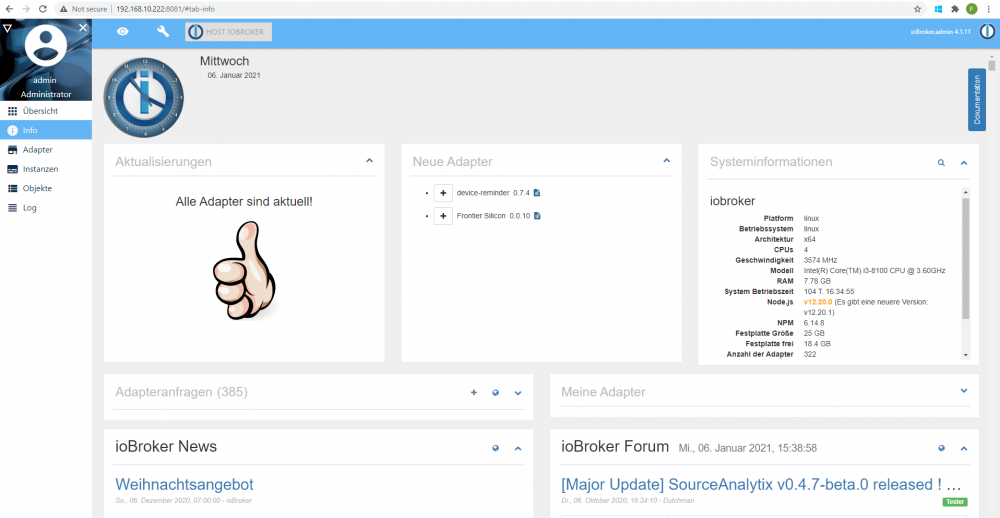Collapse the ioBroker Forum panel

coord(964,448)
